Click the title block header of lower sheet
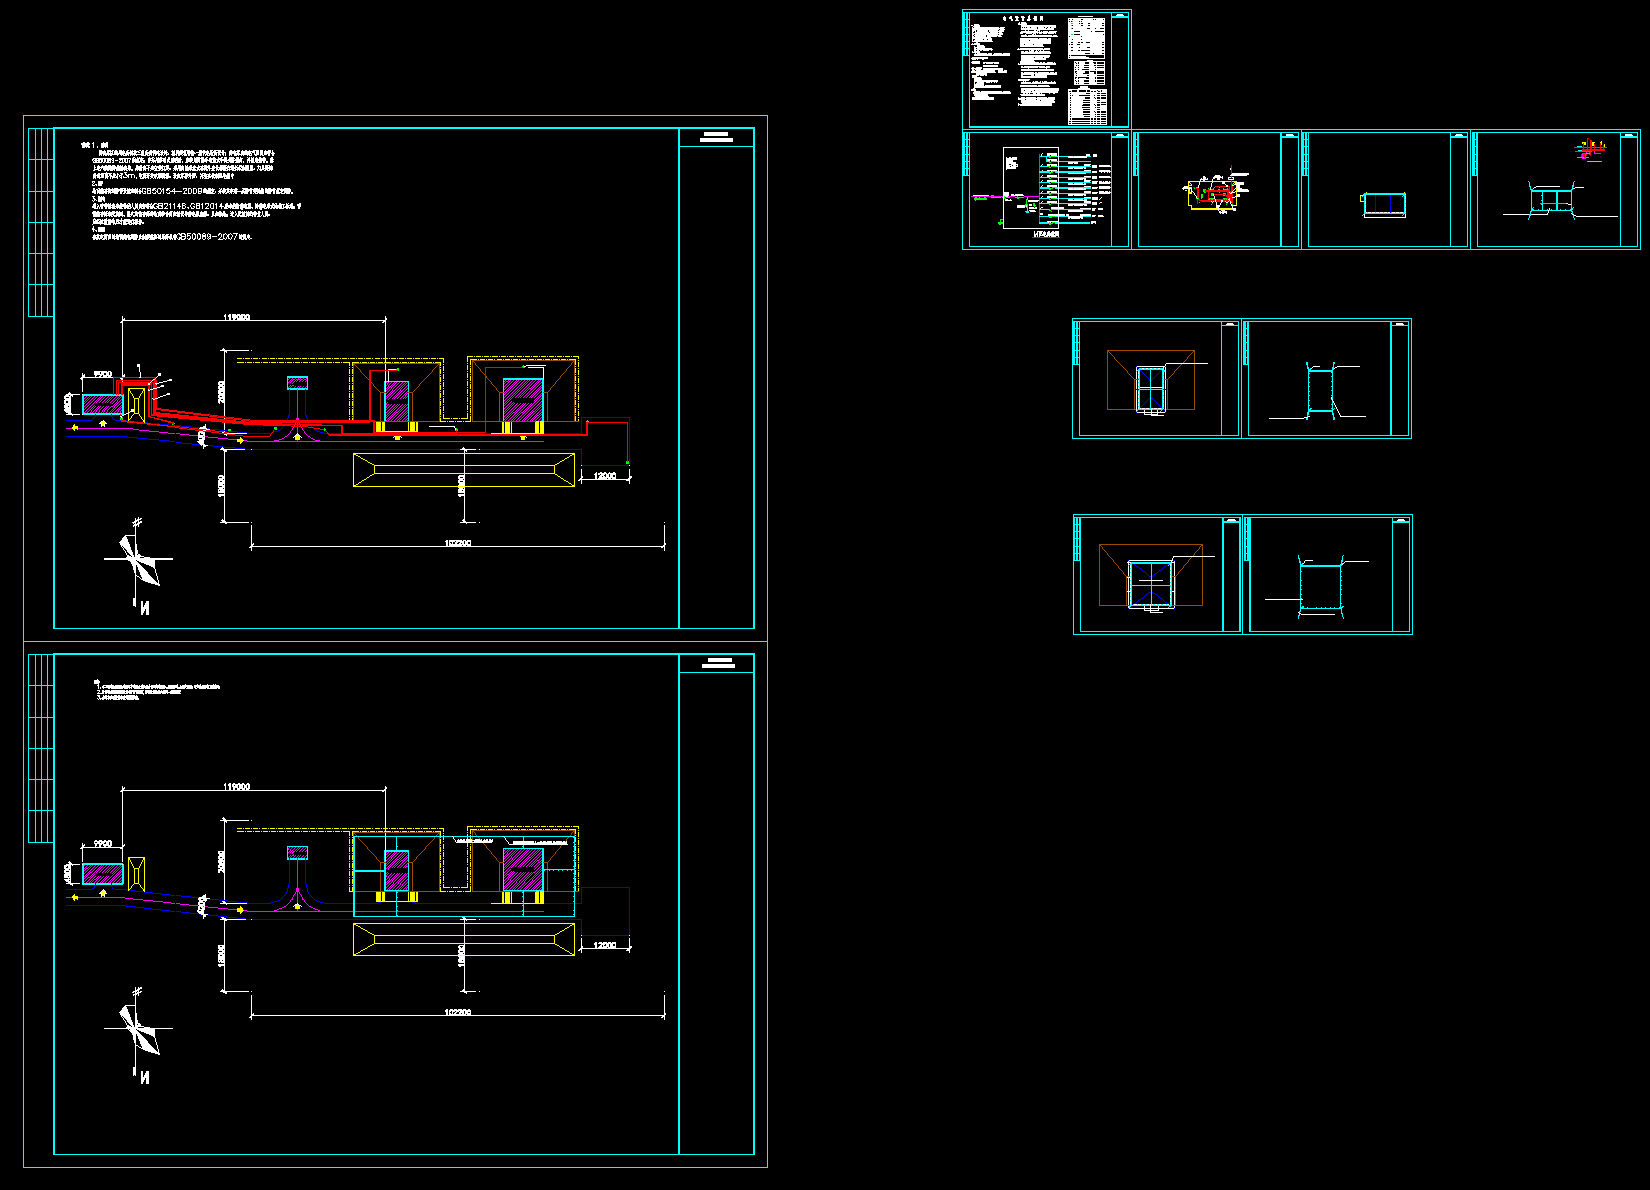This screenshot has width=1650, height=1190. (x=717, y=663)
